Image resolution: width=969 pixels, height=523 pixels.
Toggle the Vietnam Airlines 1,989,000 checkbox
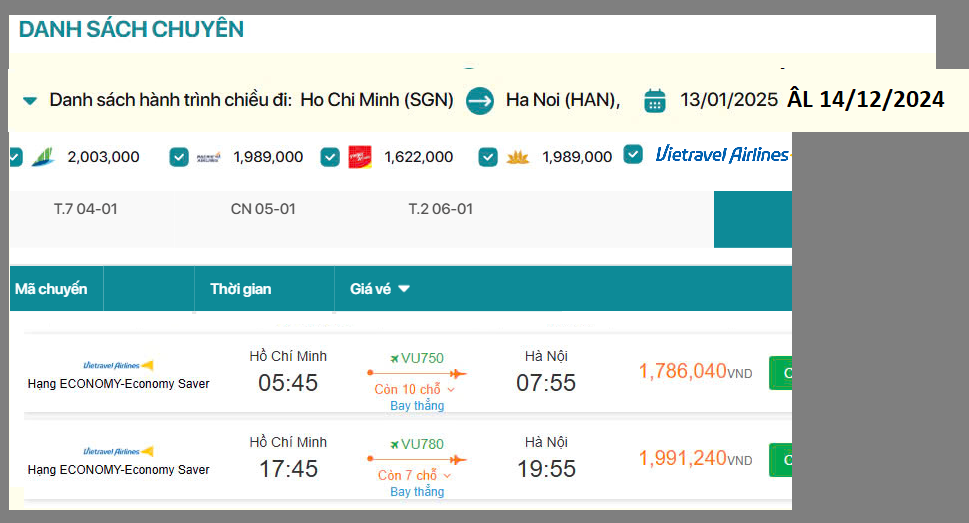click(488, 157)
